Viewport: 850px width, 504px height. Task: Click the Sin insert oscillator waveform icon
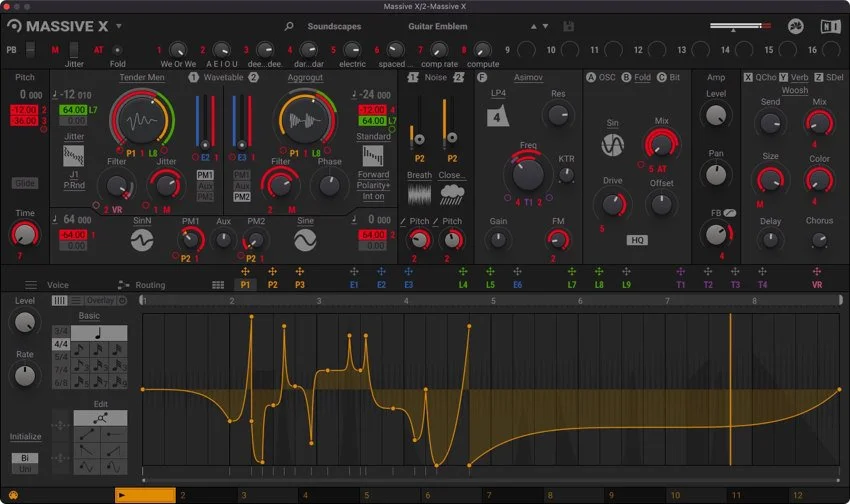coord(613,144)
